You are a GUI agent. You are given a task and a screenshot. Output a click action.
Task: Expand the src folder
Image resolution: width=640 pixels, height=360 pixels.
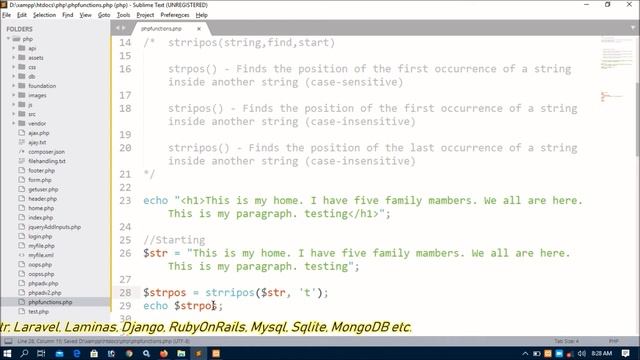(13, 114)
